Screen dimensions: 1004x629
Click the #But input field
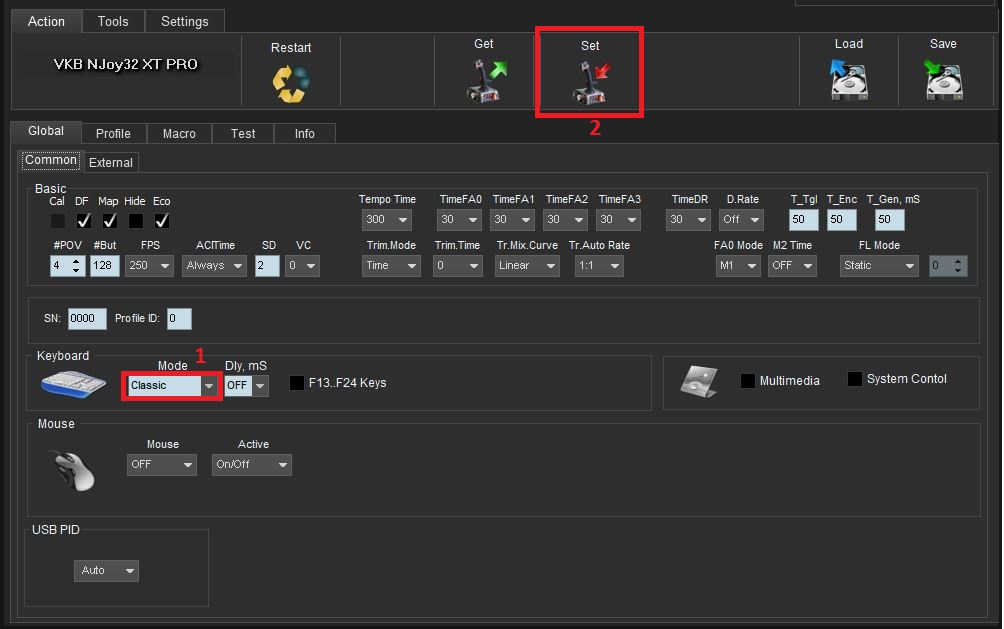(104, 266)
